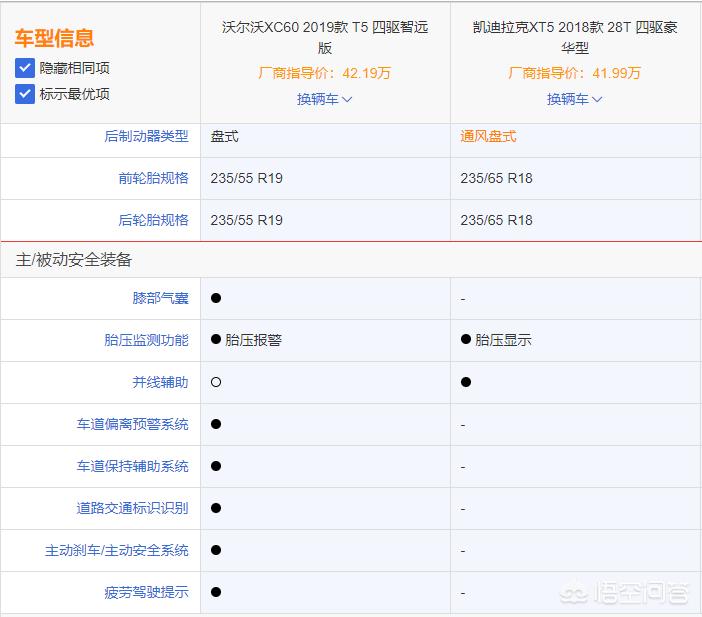Click the 后轮胎规格 row label
Viewport: 702px width, 617px height.
point(153,220)
